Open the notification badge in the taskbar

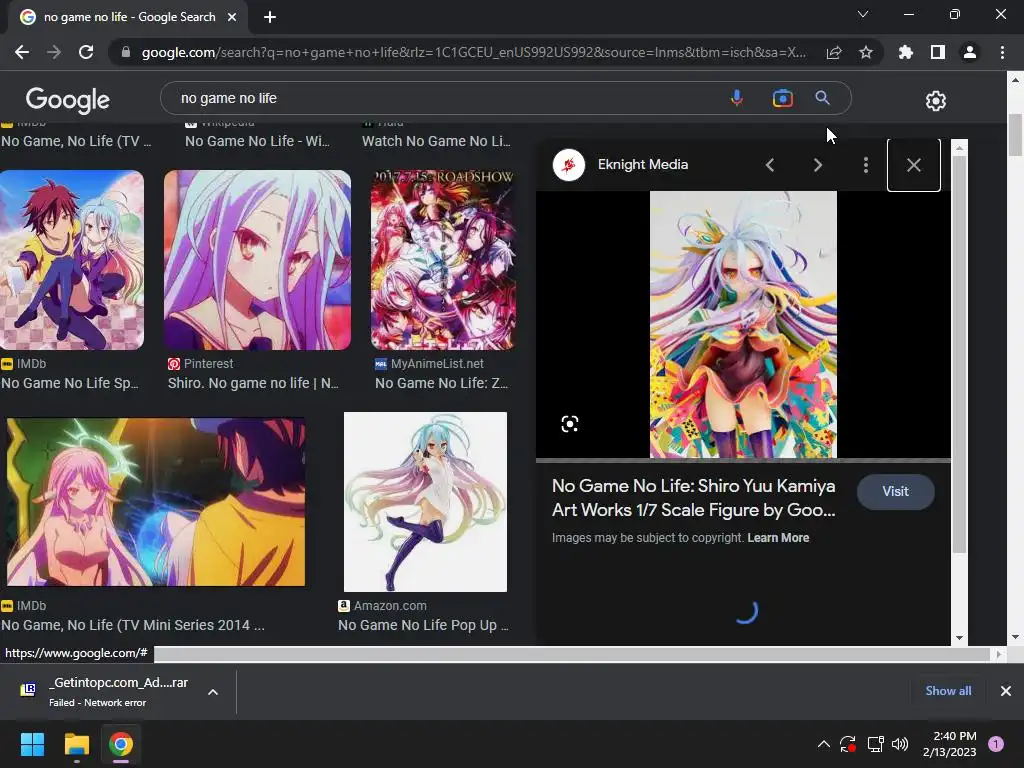click(x=996, y=744)
